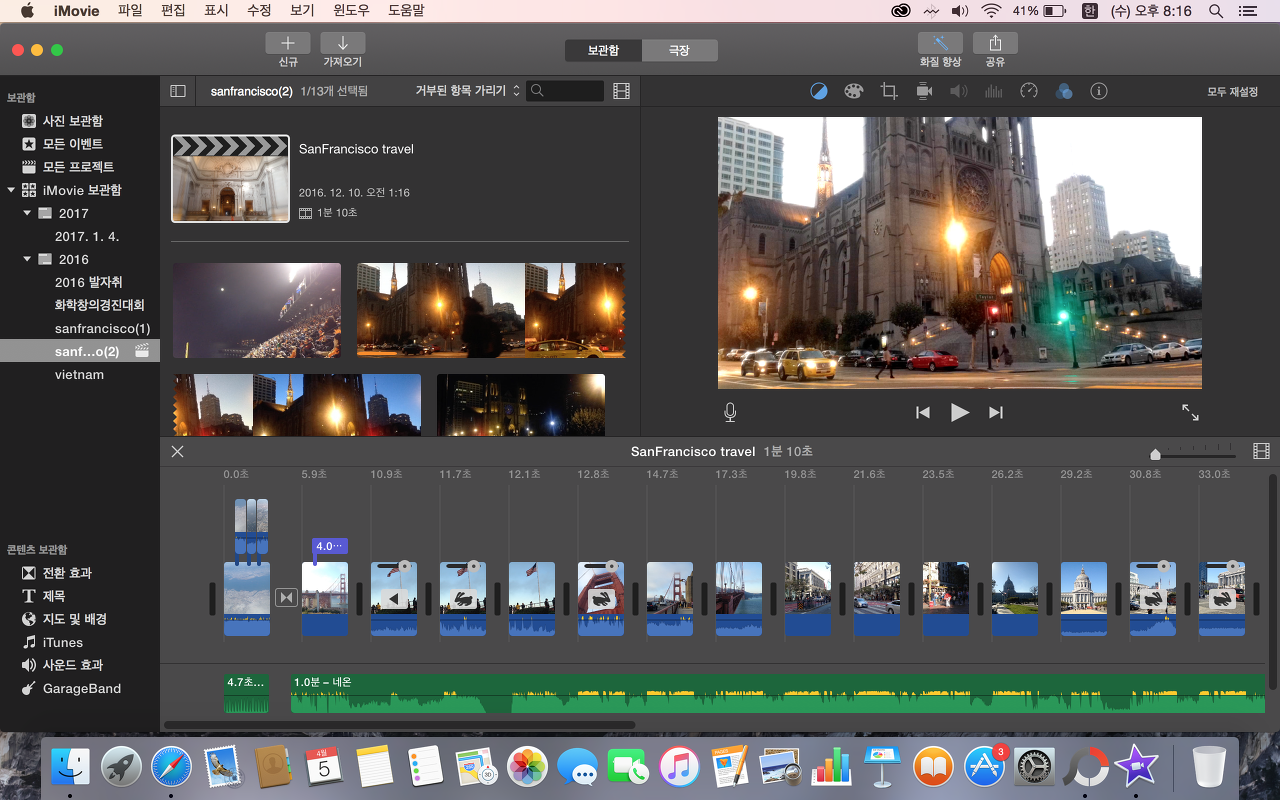Image resolution: width=1280 pixels, height=800 pixels.
Task: Collapse the iMovie 보관함 library tree
Action: coord(11,190)
